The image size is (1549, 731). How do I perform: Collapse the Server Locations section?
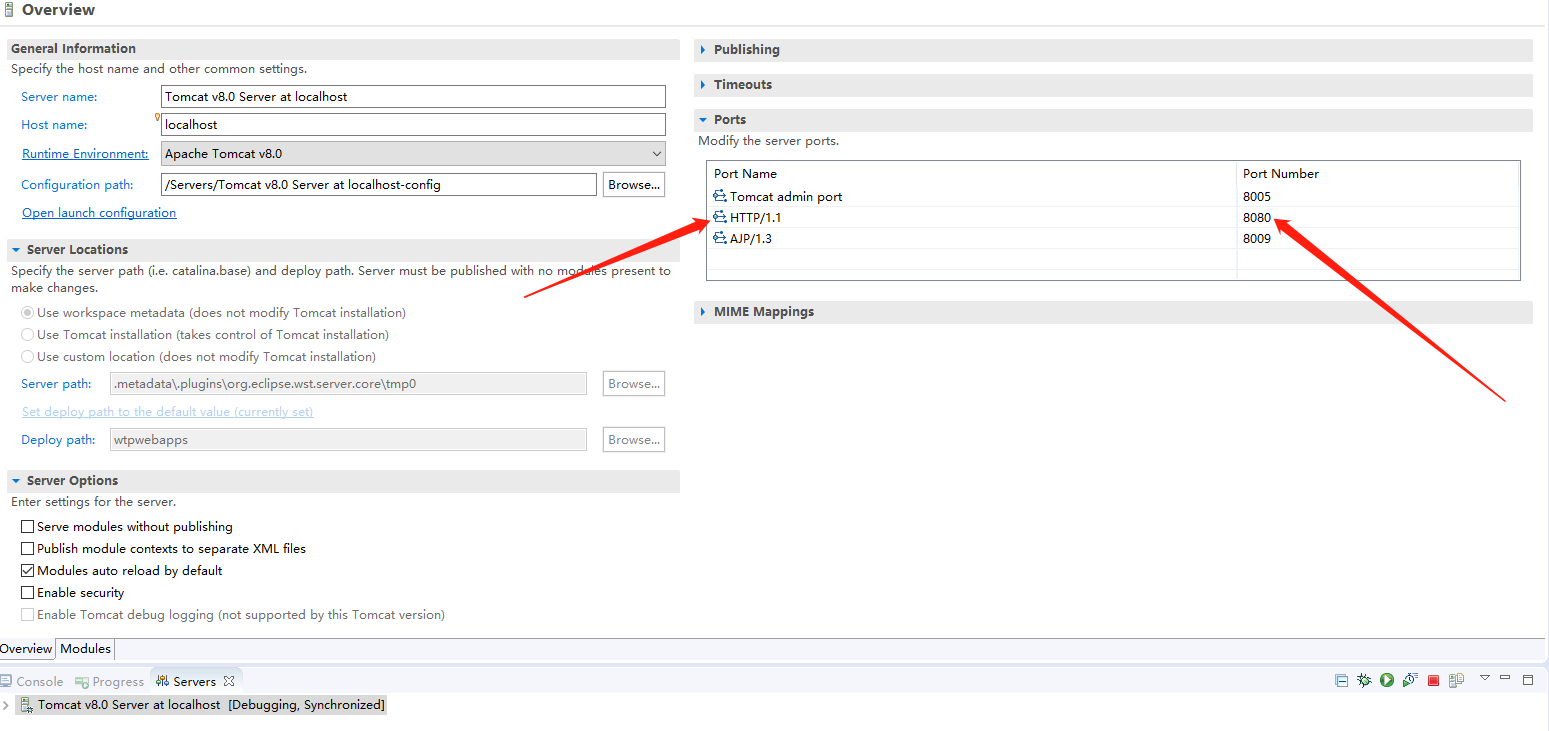coord(17,250)
